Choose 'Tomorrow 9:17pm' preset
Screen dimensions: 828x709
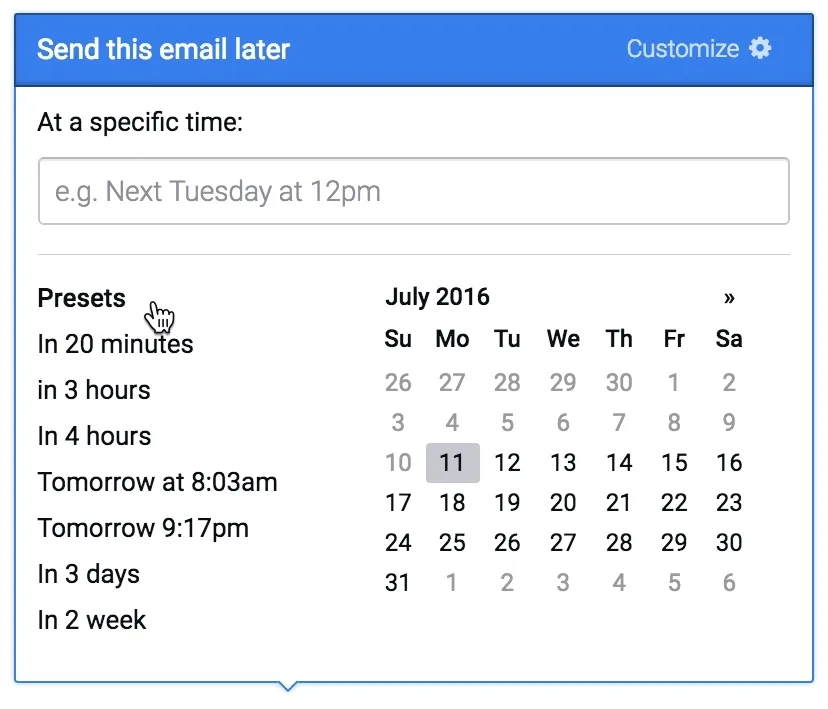[143, 528]
